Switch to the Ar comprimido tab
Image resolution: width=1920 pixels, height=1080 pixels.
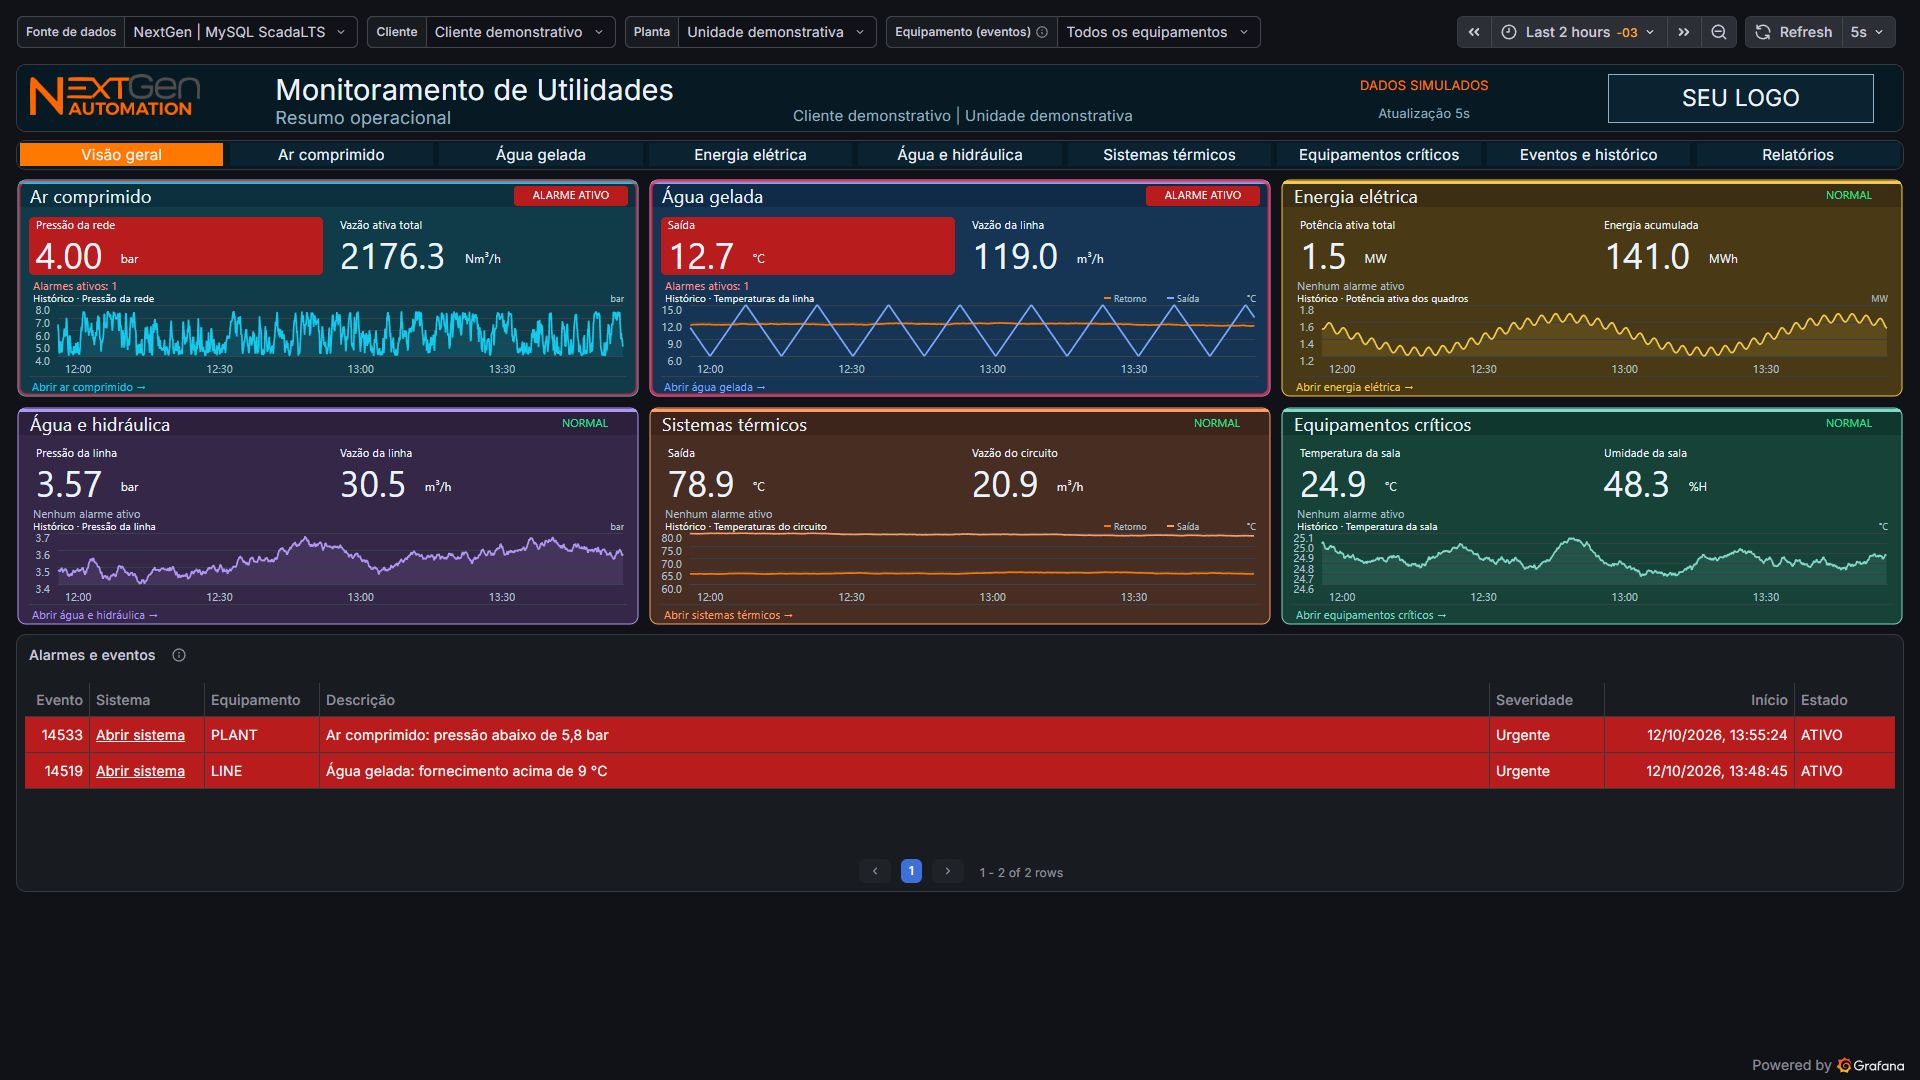coord(331,154)
